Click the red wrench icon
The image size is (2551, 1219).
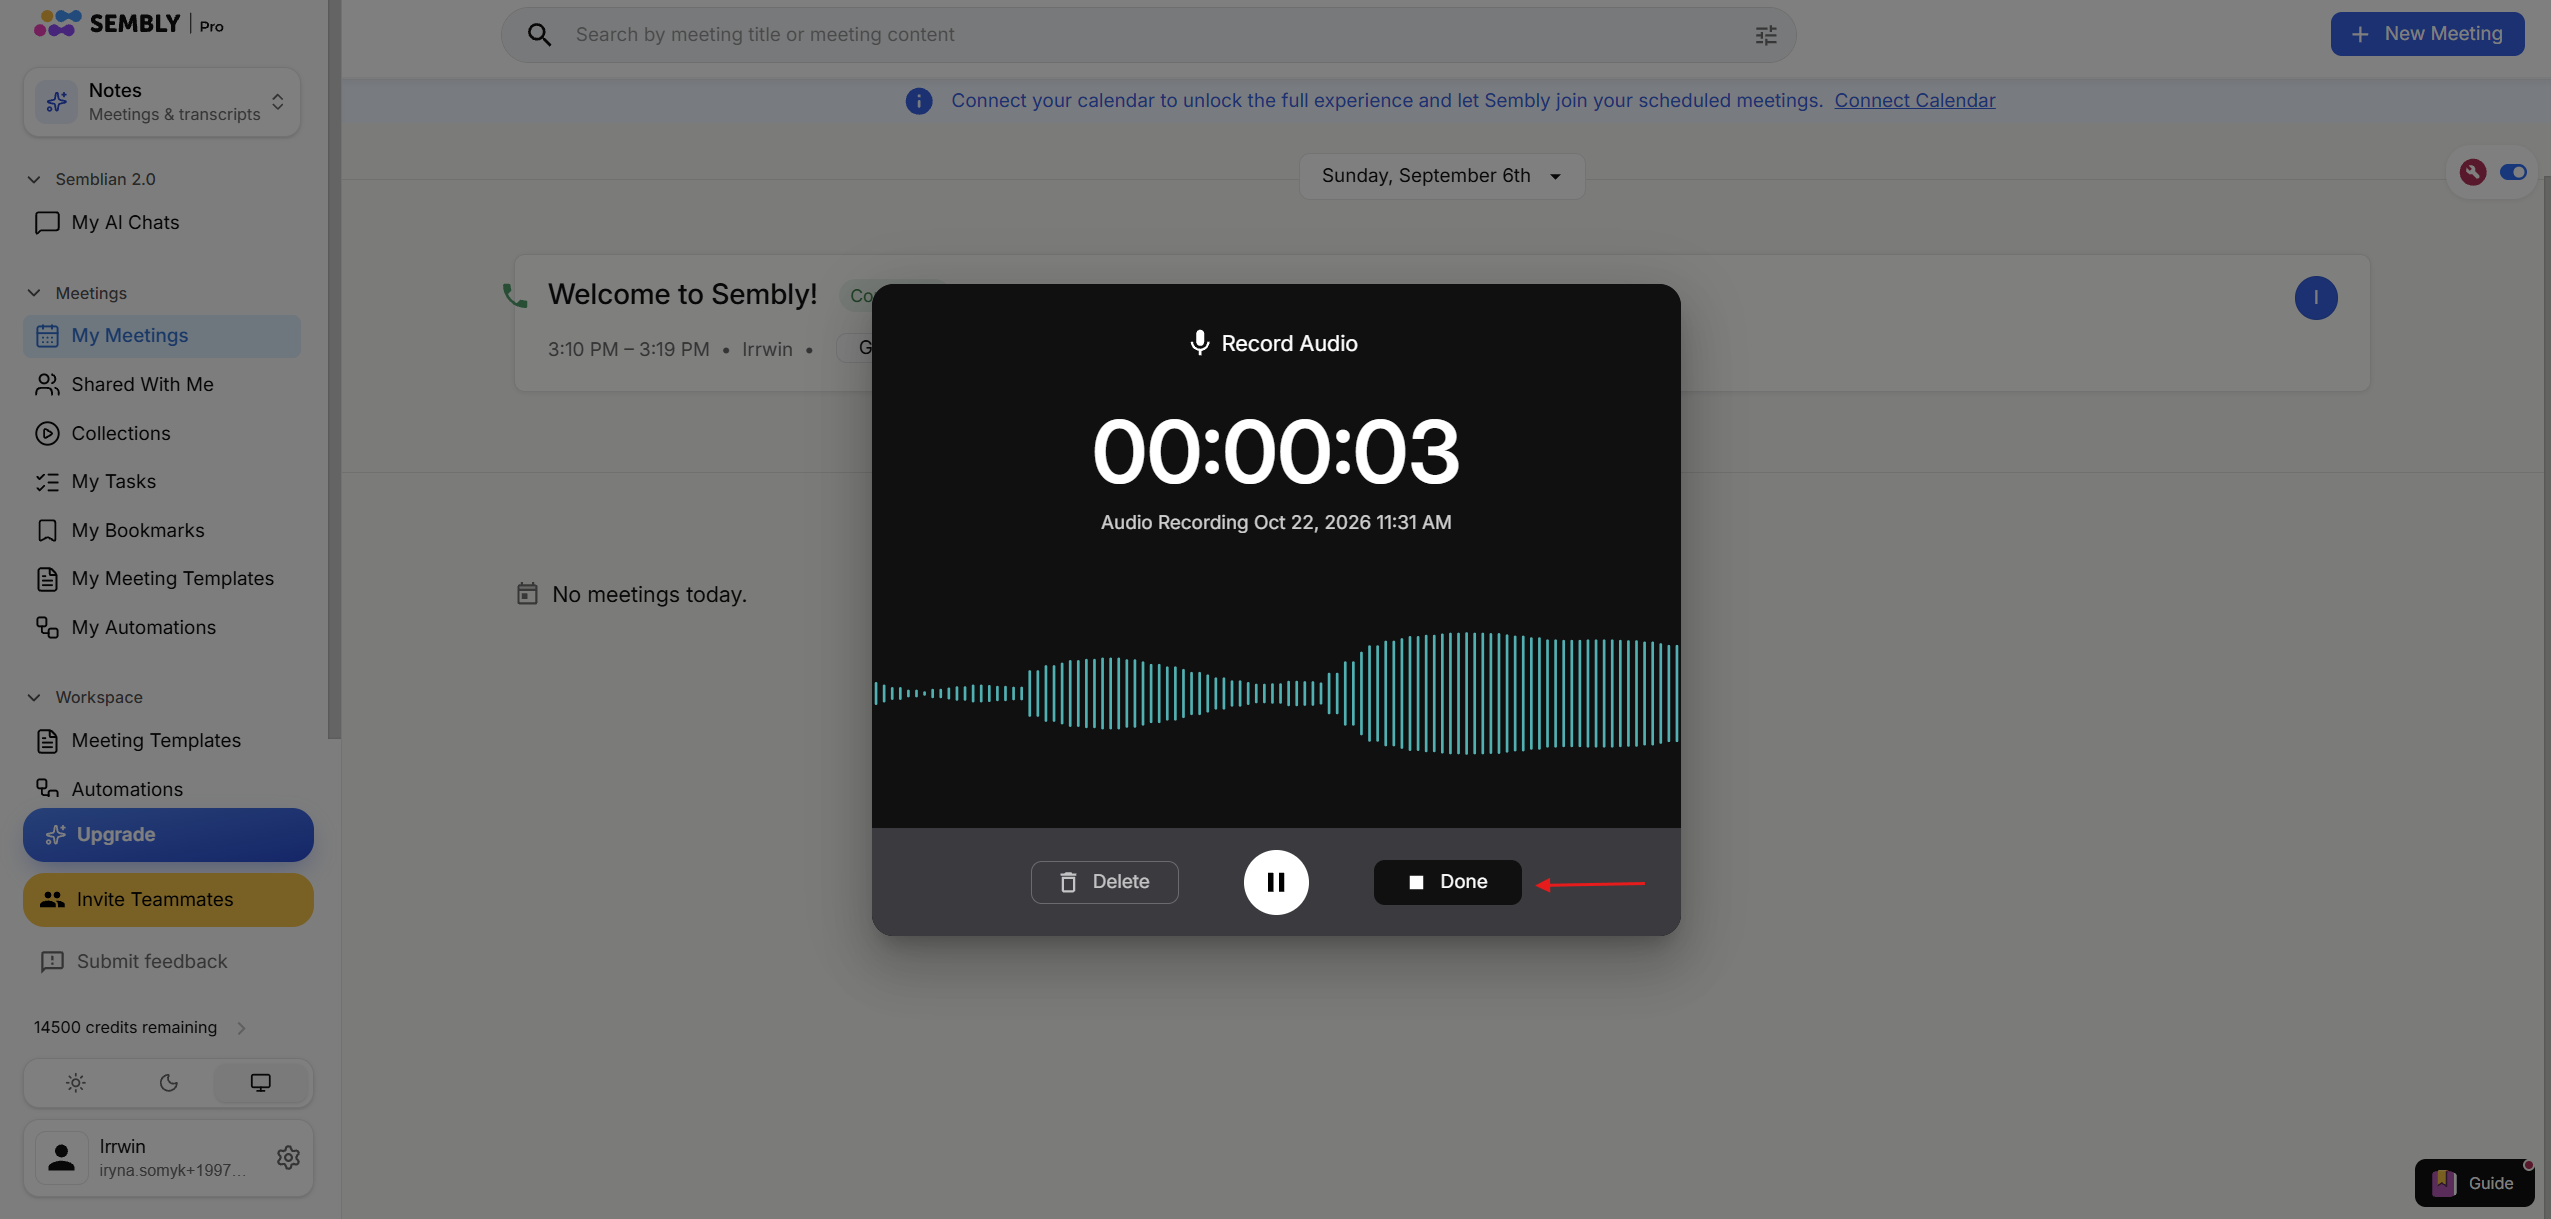coord(2472,172)
